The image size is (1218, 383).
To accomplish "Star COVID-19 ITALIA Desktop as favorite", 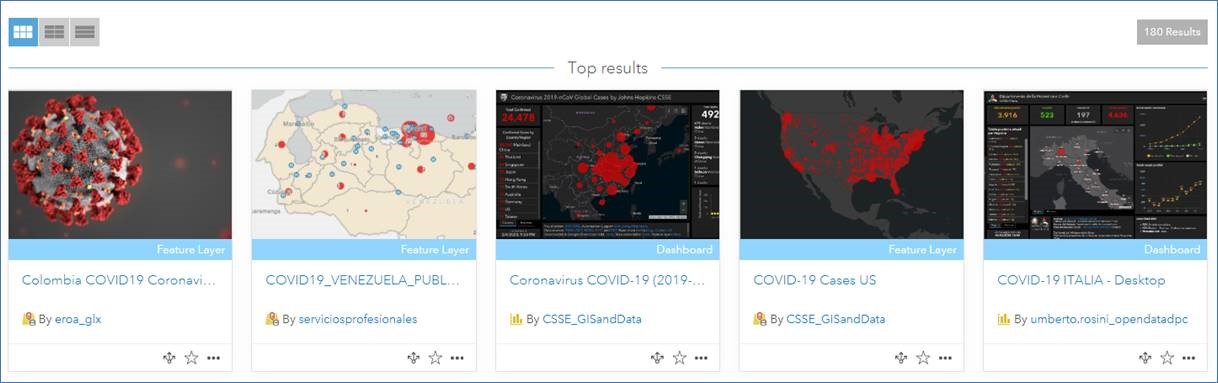I will 1167,358.
